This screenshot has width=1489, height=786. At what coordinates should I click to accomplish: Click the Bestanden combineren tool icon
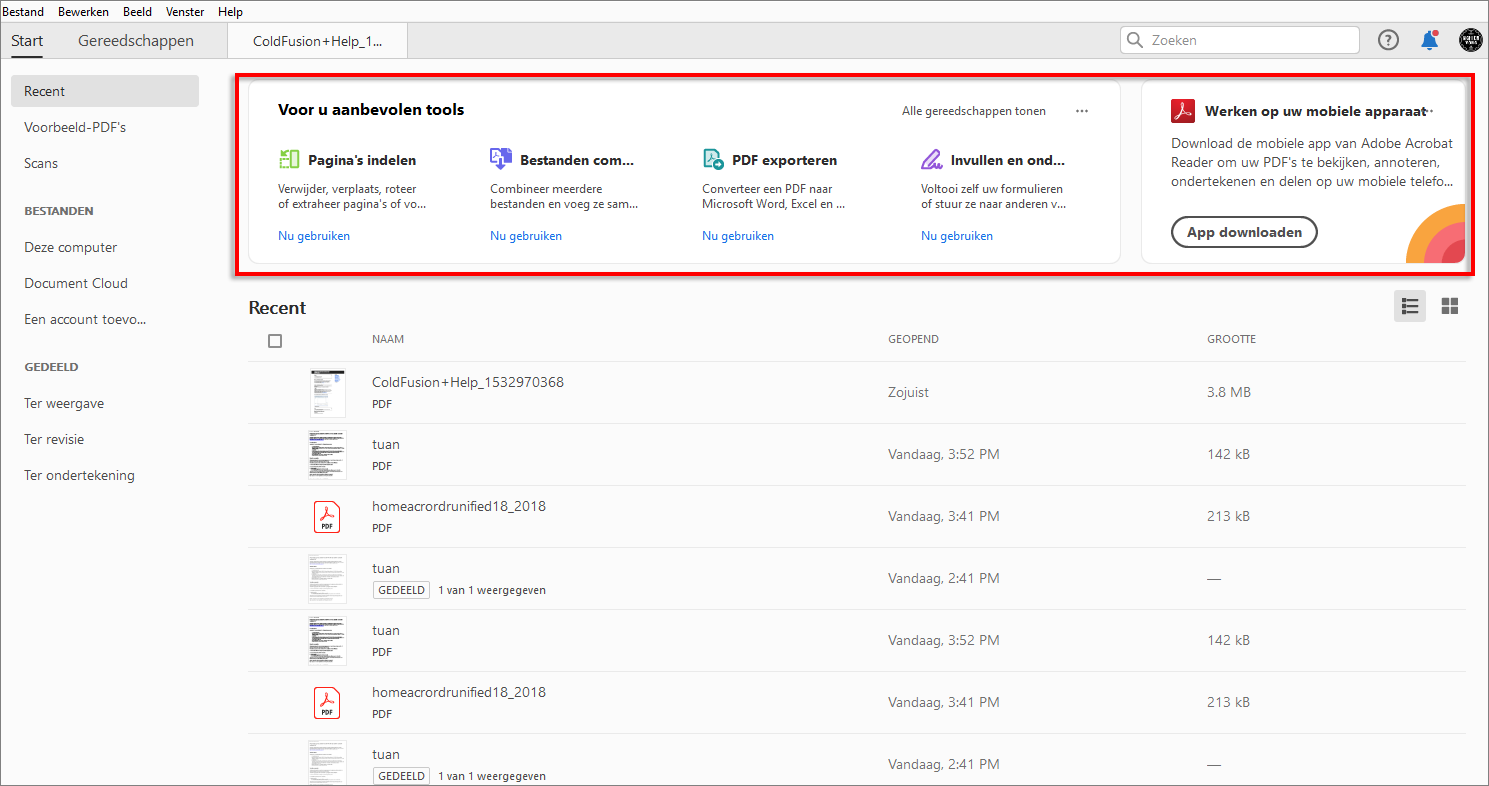501,159
